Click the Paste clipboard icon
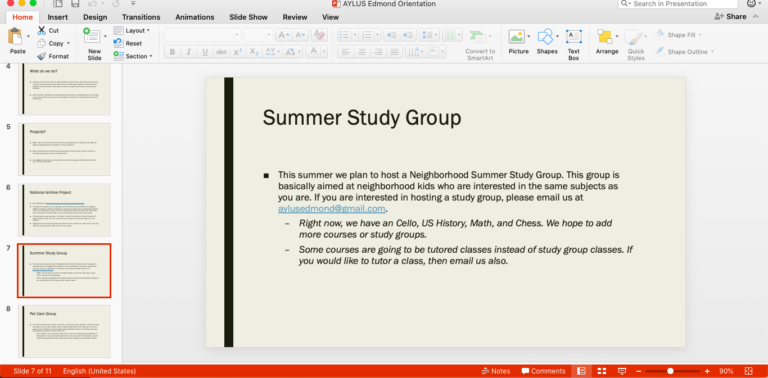The height and width of the screenshot is (378, 768). [x=16, y=37]
